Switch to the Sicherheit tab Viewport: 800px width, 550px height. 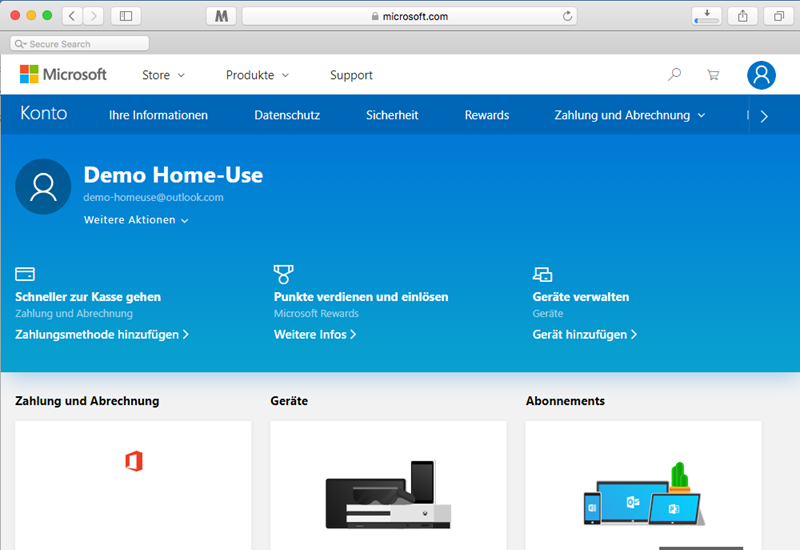[392, 115]
